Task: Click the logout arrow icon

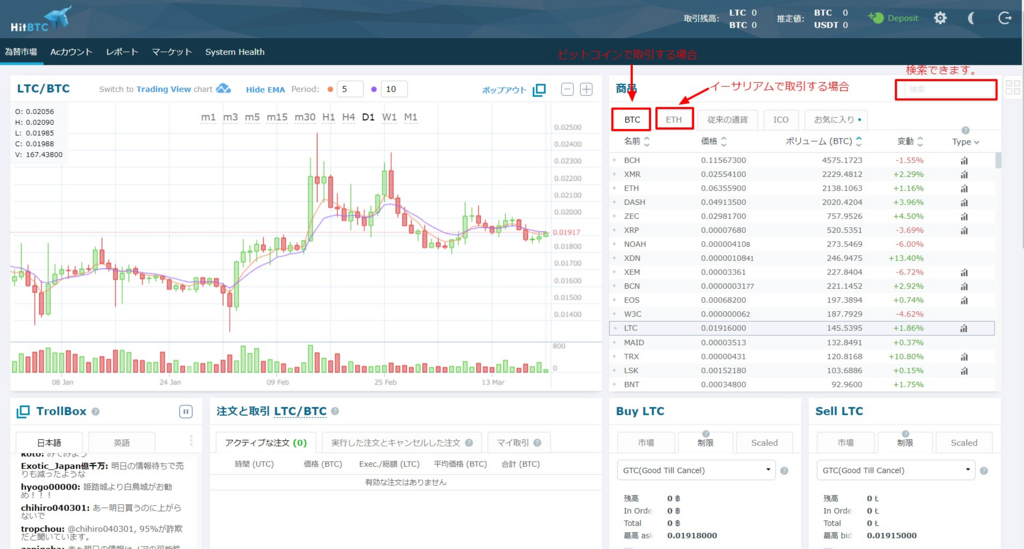Action: pos(1004,18)
